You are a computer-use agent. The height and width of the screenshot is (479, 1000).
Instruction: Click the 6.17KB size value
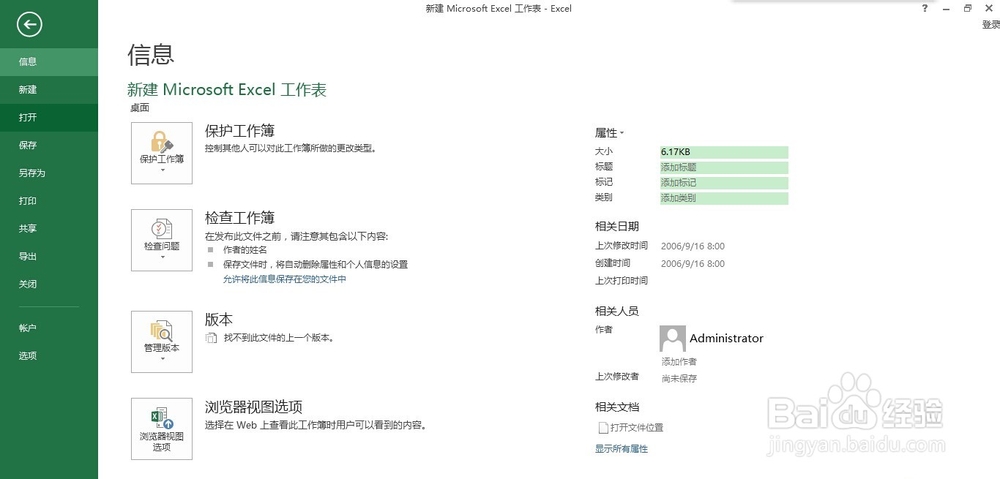click(x=724, y=152)
